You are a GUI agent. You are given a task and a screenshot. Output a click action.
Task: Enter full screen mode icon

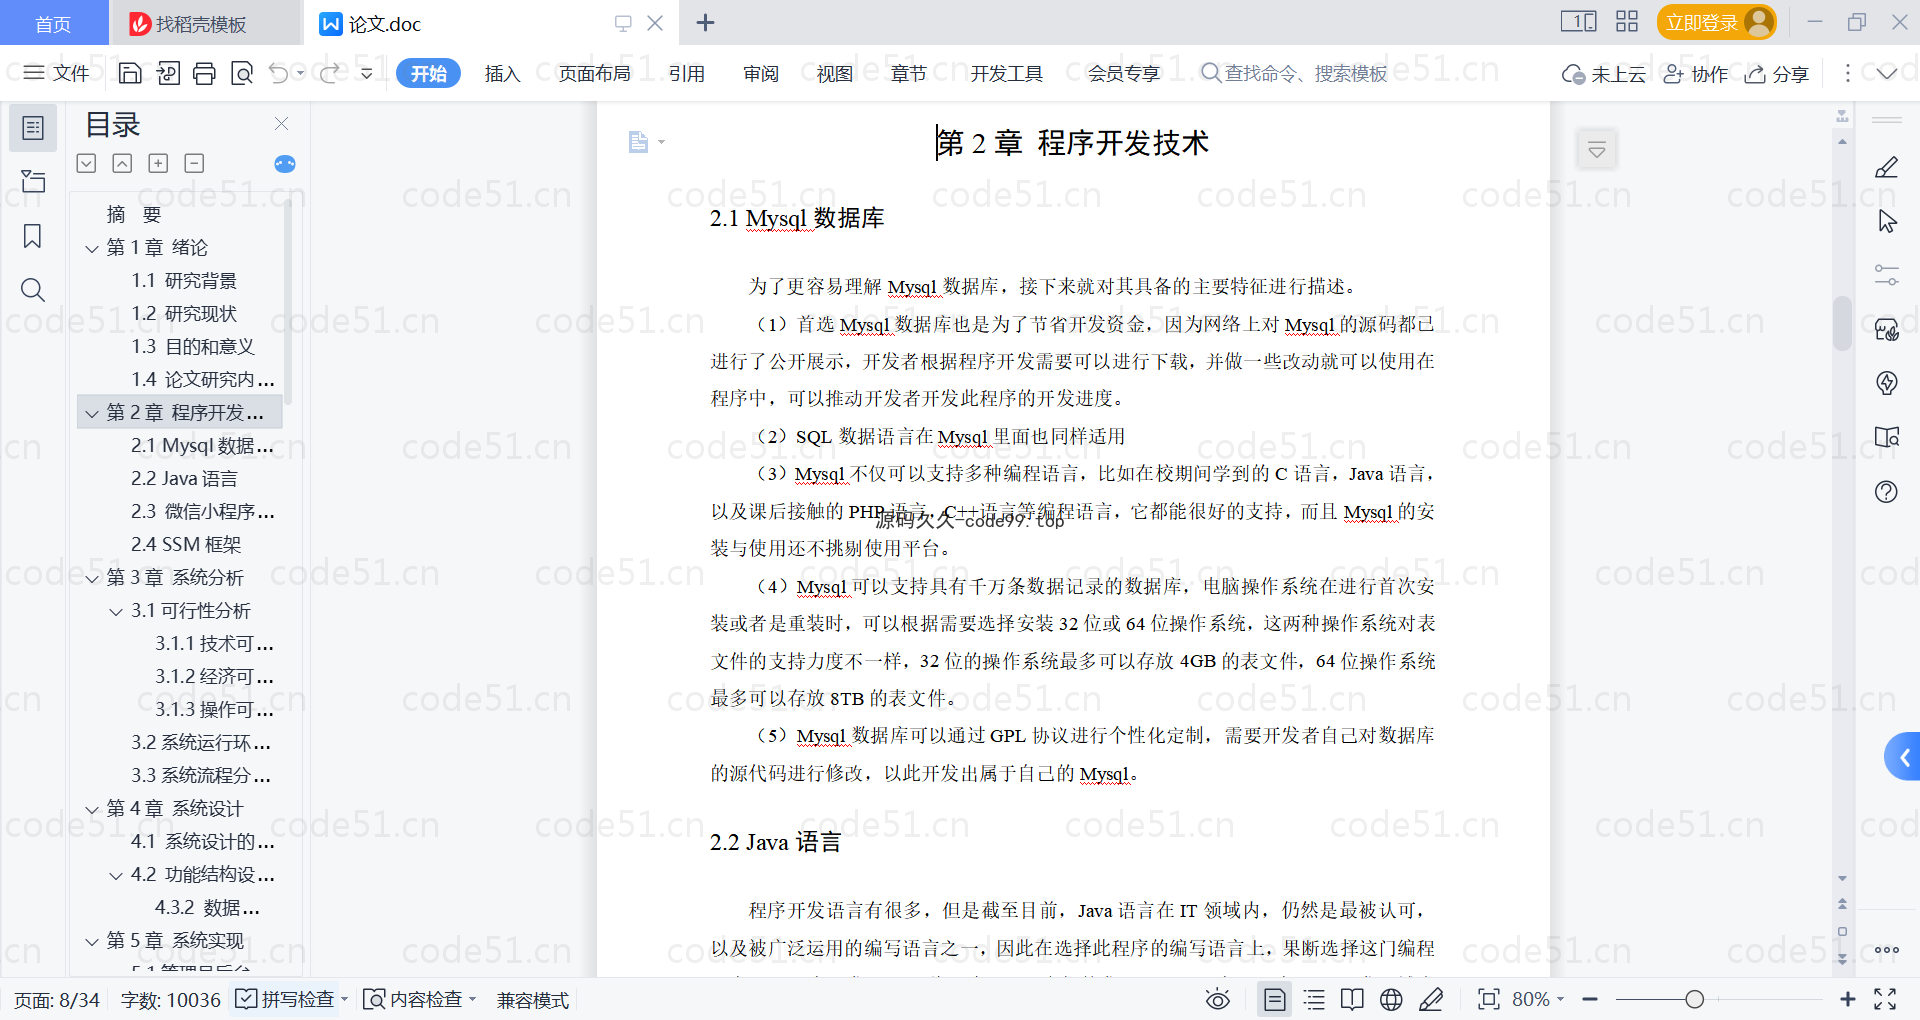point(1885,999)
